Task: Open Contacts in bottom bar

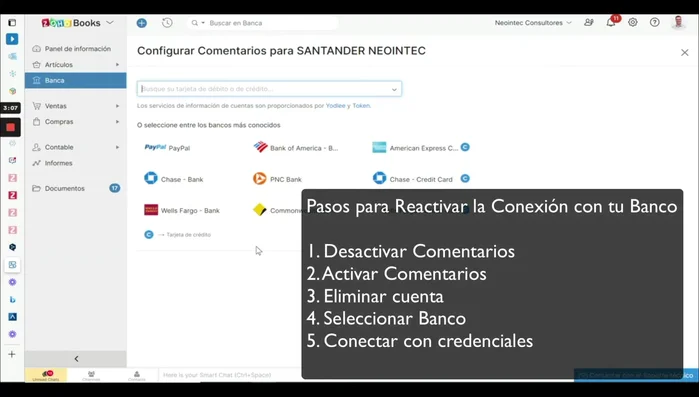Action: point(137,375)
